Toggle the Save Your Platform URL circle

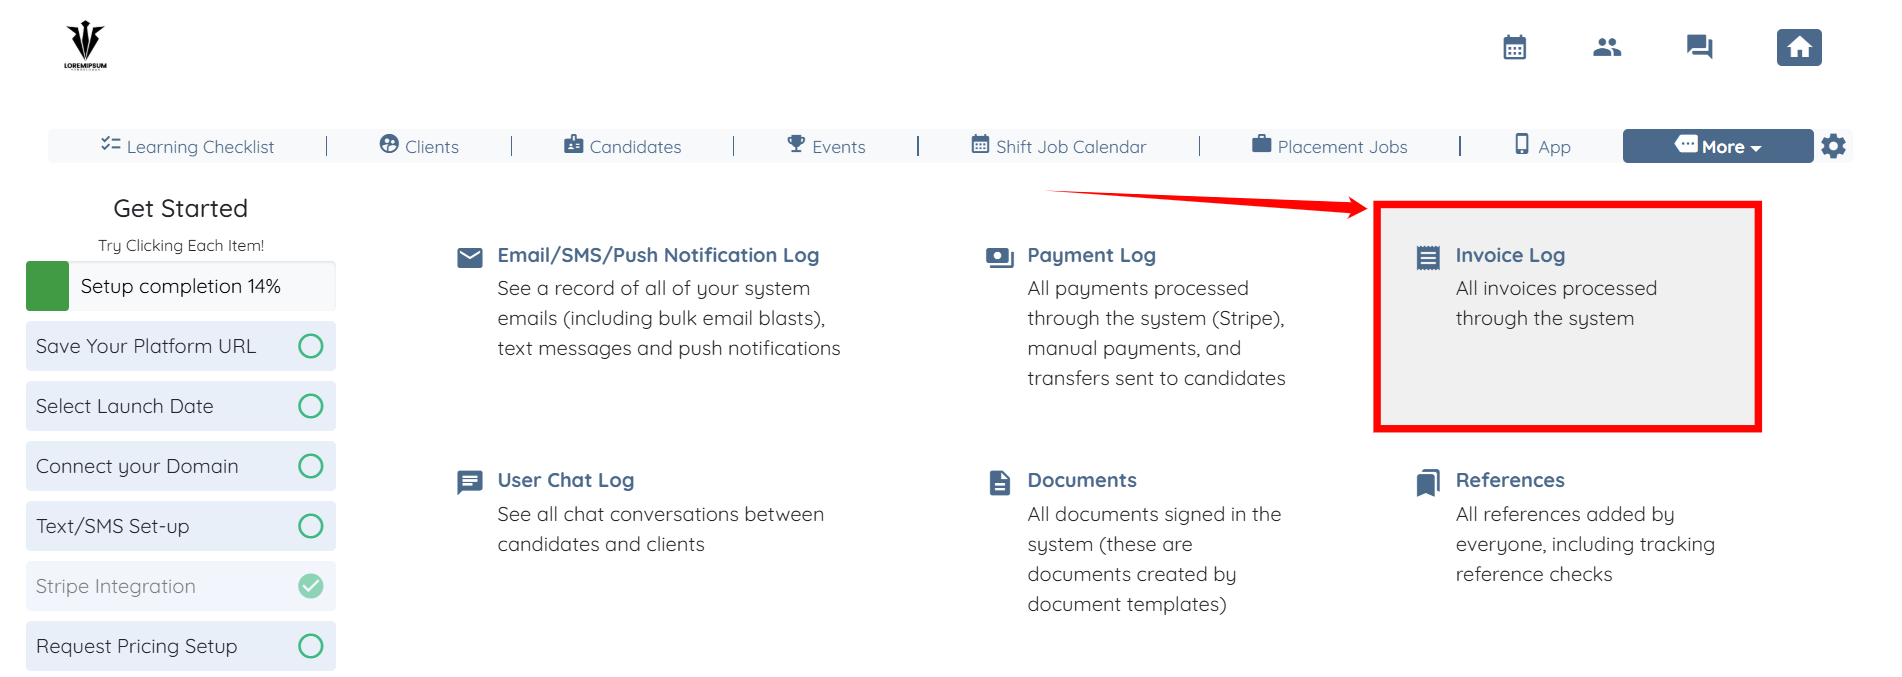pos(311,346)
